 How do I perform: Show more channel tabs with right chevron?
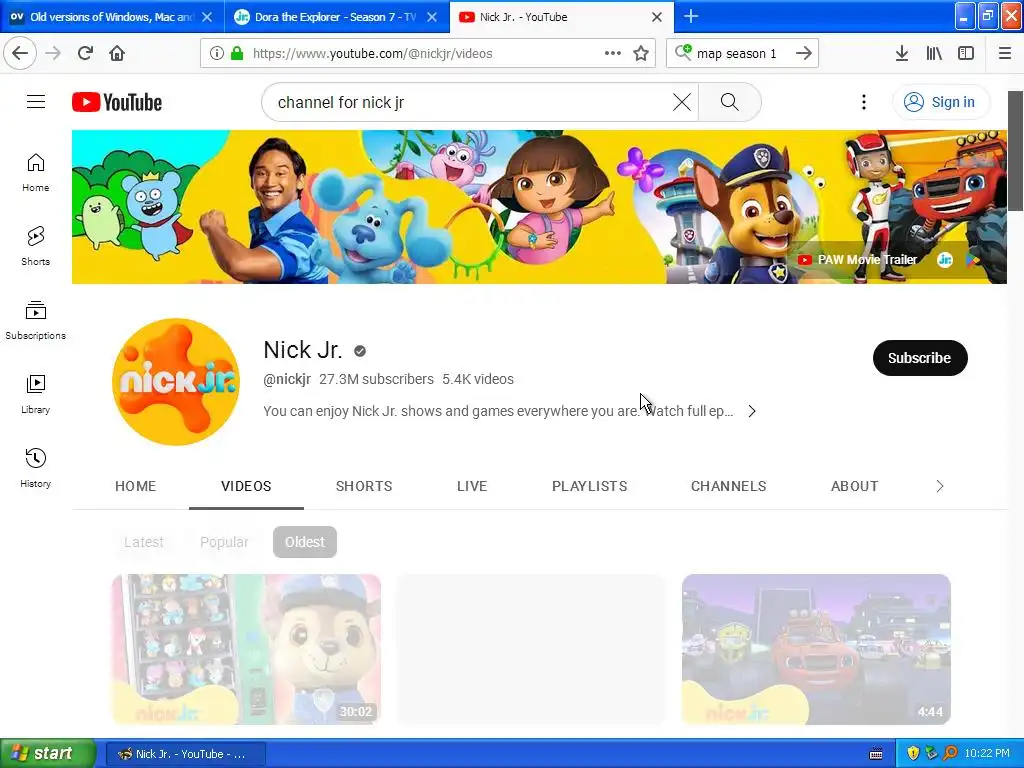(x=940, y=486)
